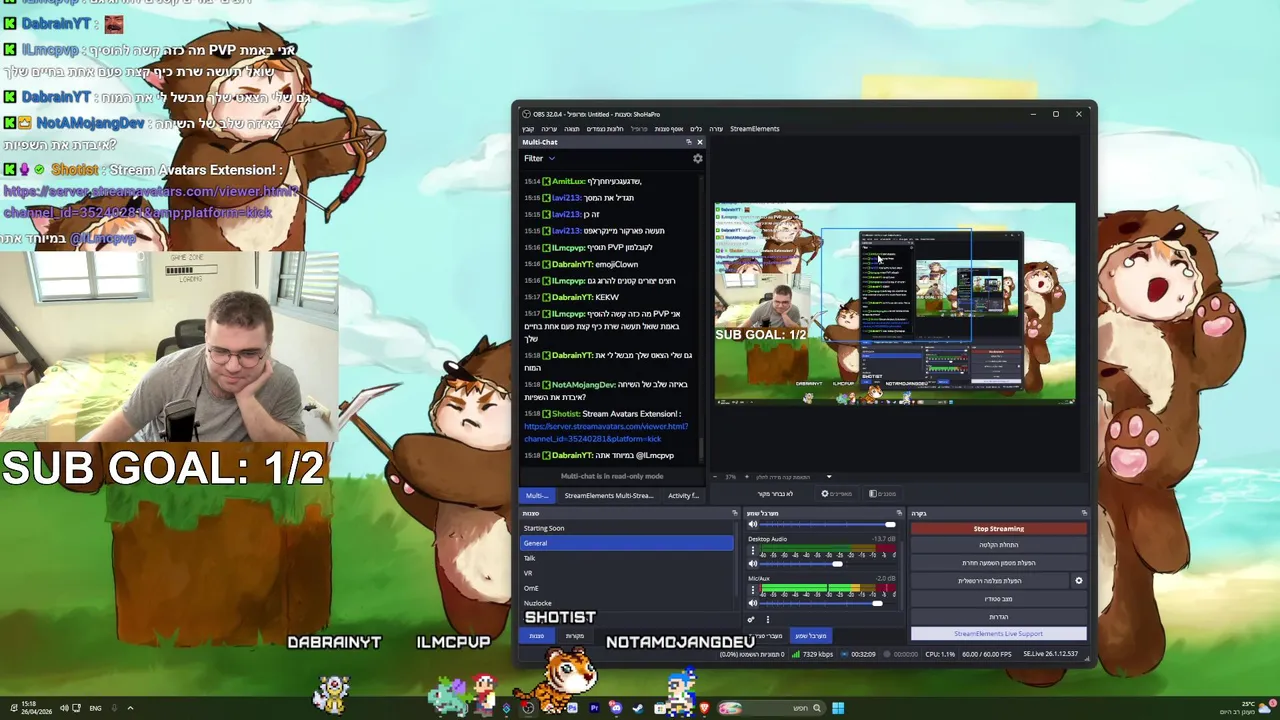Open the עזרה (Help) menu
Viewport: 1280px width, 720px height.
coord(716,128)
